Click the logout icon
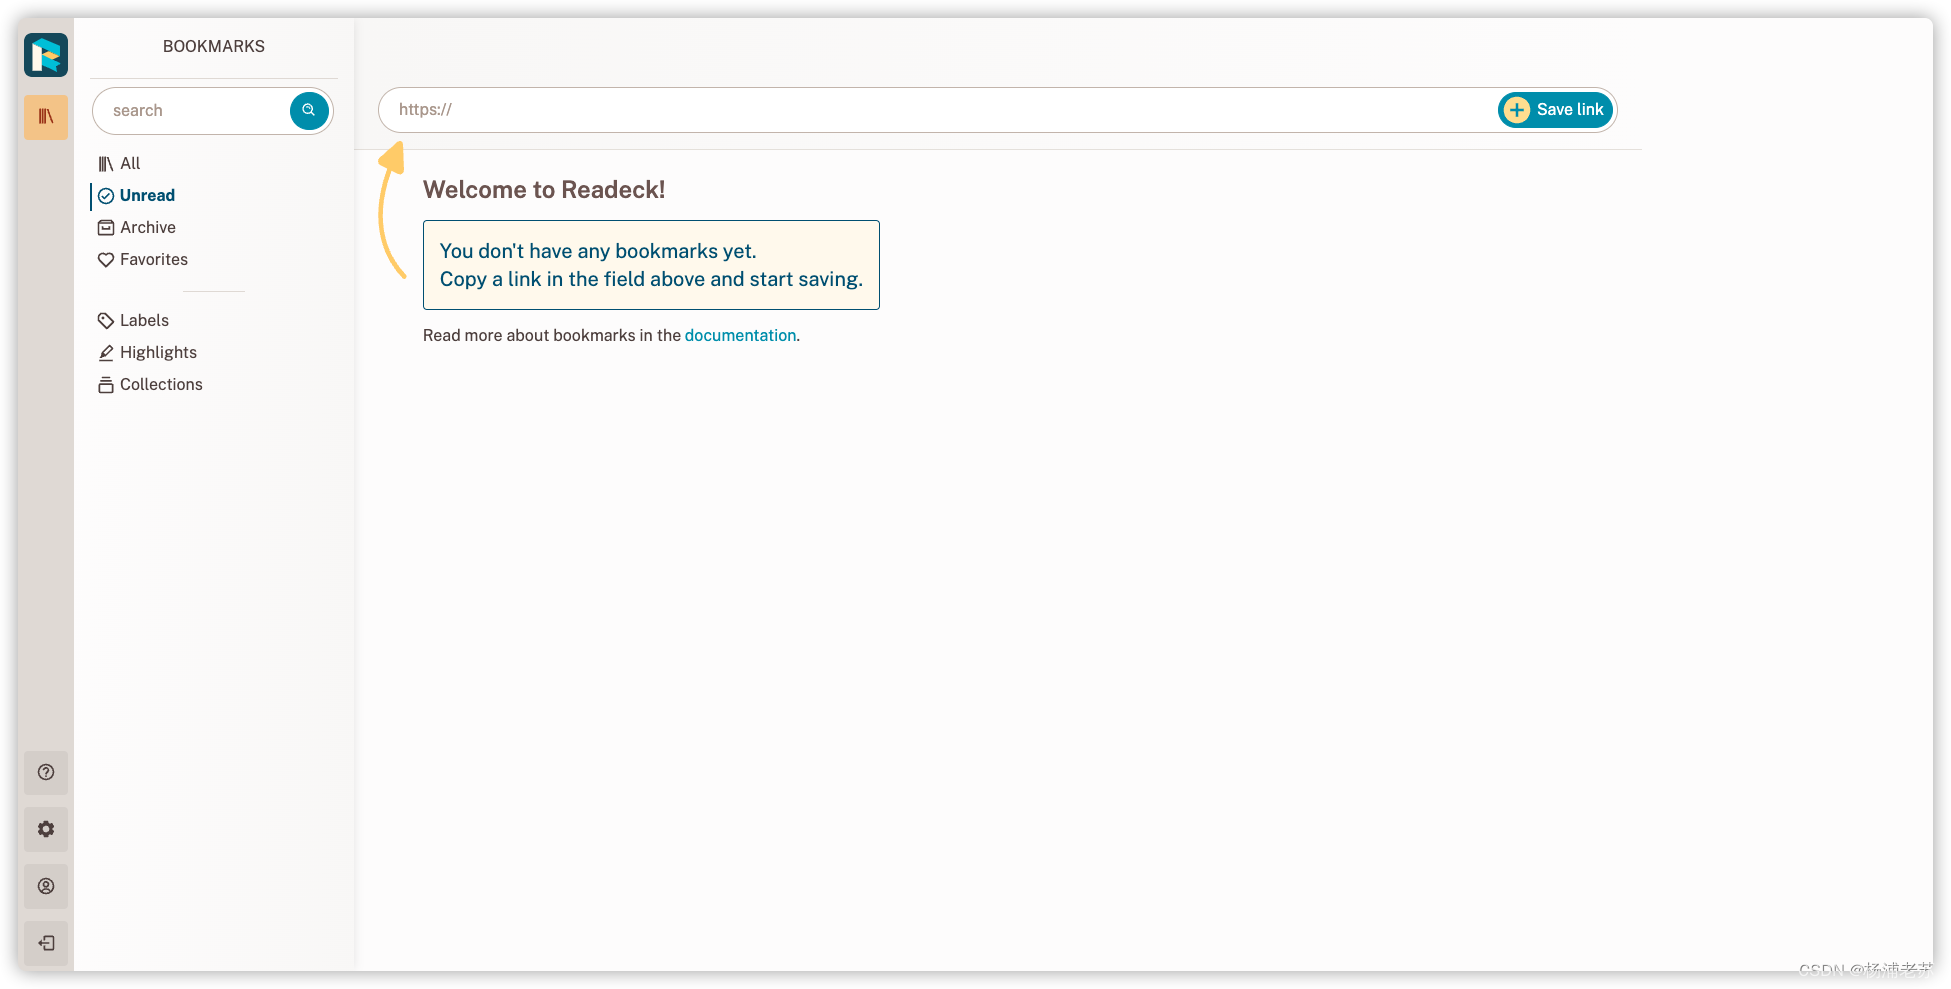The image size is (1951, 989). coord(46,943)
